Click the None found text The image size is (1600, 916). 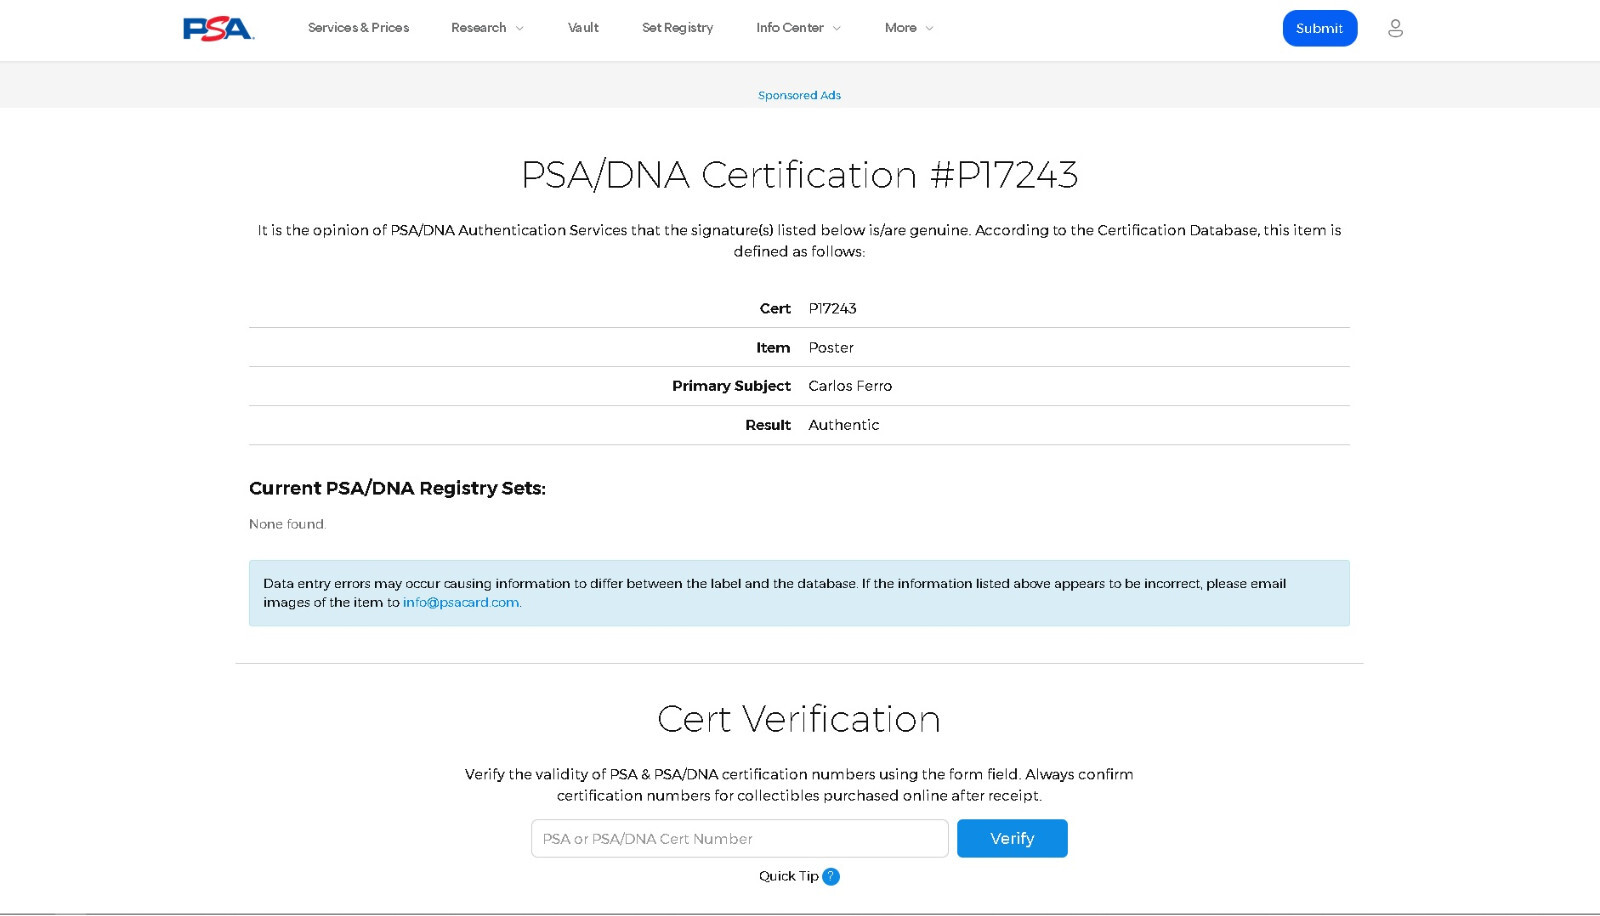point(287,524)
